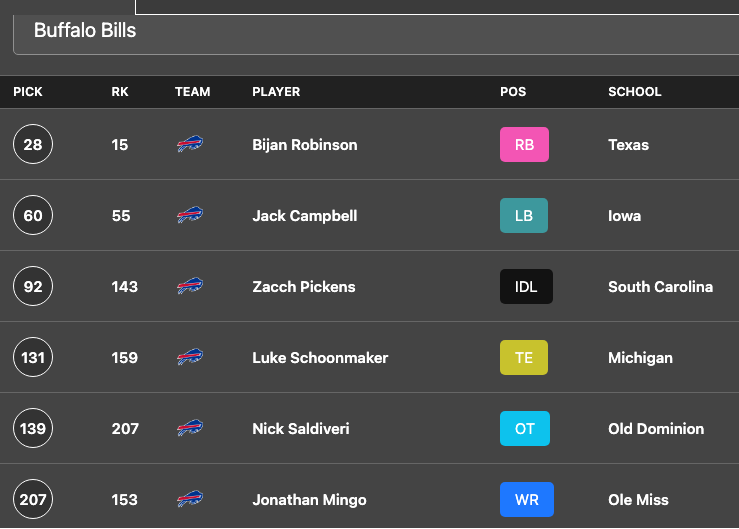
Task: Click Bills logo in Jack Campbell row
Action: (x=190, y=215)
